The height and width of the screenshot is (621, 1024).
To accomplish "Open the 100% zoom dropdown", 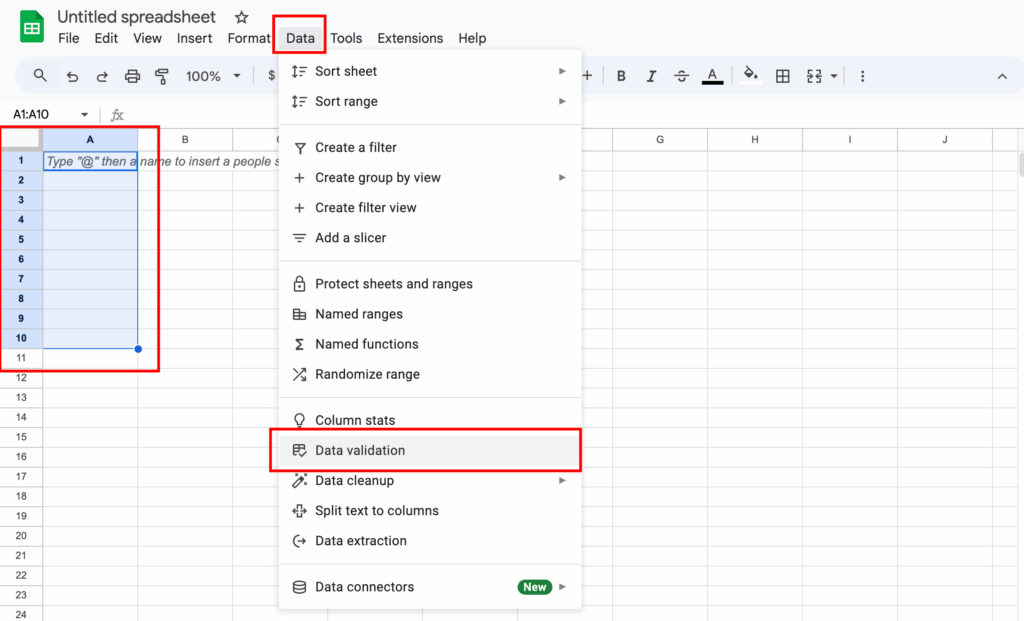I will 213,76.
